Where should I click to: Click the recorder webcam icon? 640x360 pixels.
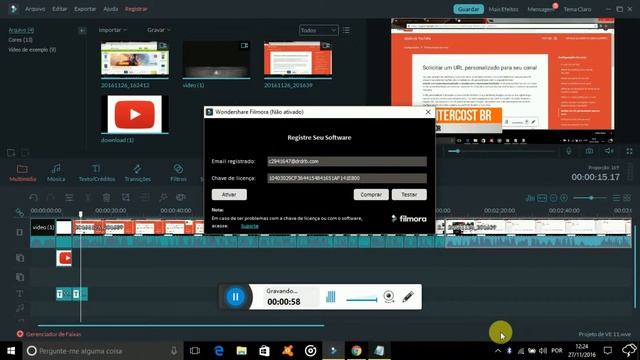[x=389, y=297]
